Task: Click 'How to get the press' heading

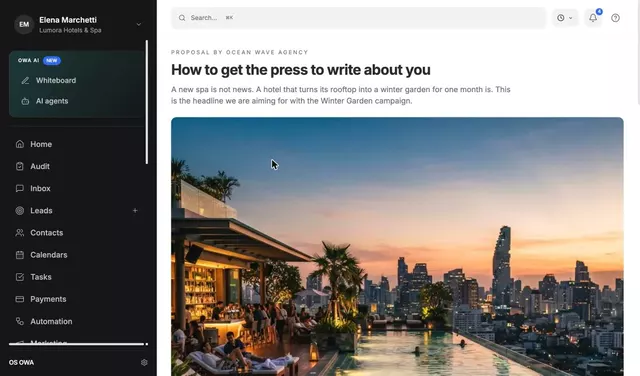Action: click(300, 70)
